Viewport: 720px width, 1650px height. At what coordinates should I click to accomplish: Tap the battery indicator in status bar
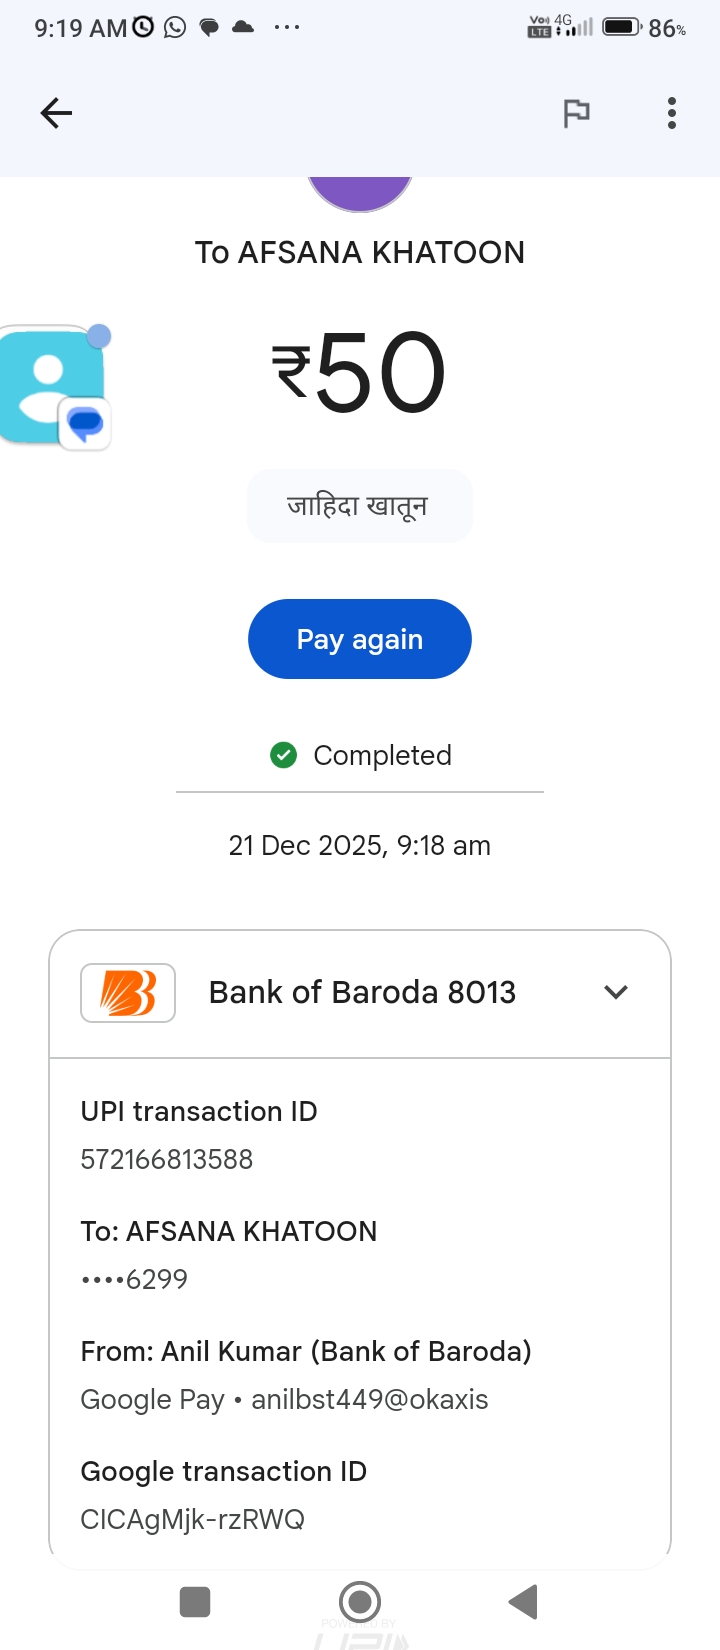[622, 27]
